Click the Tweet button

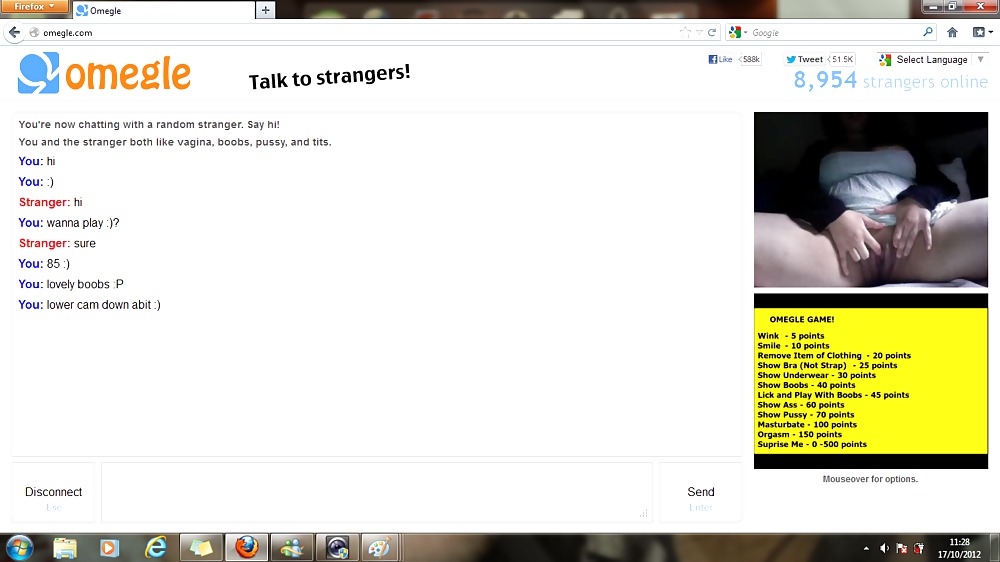pyautogui.click(x=804, y=60)
